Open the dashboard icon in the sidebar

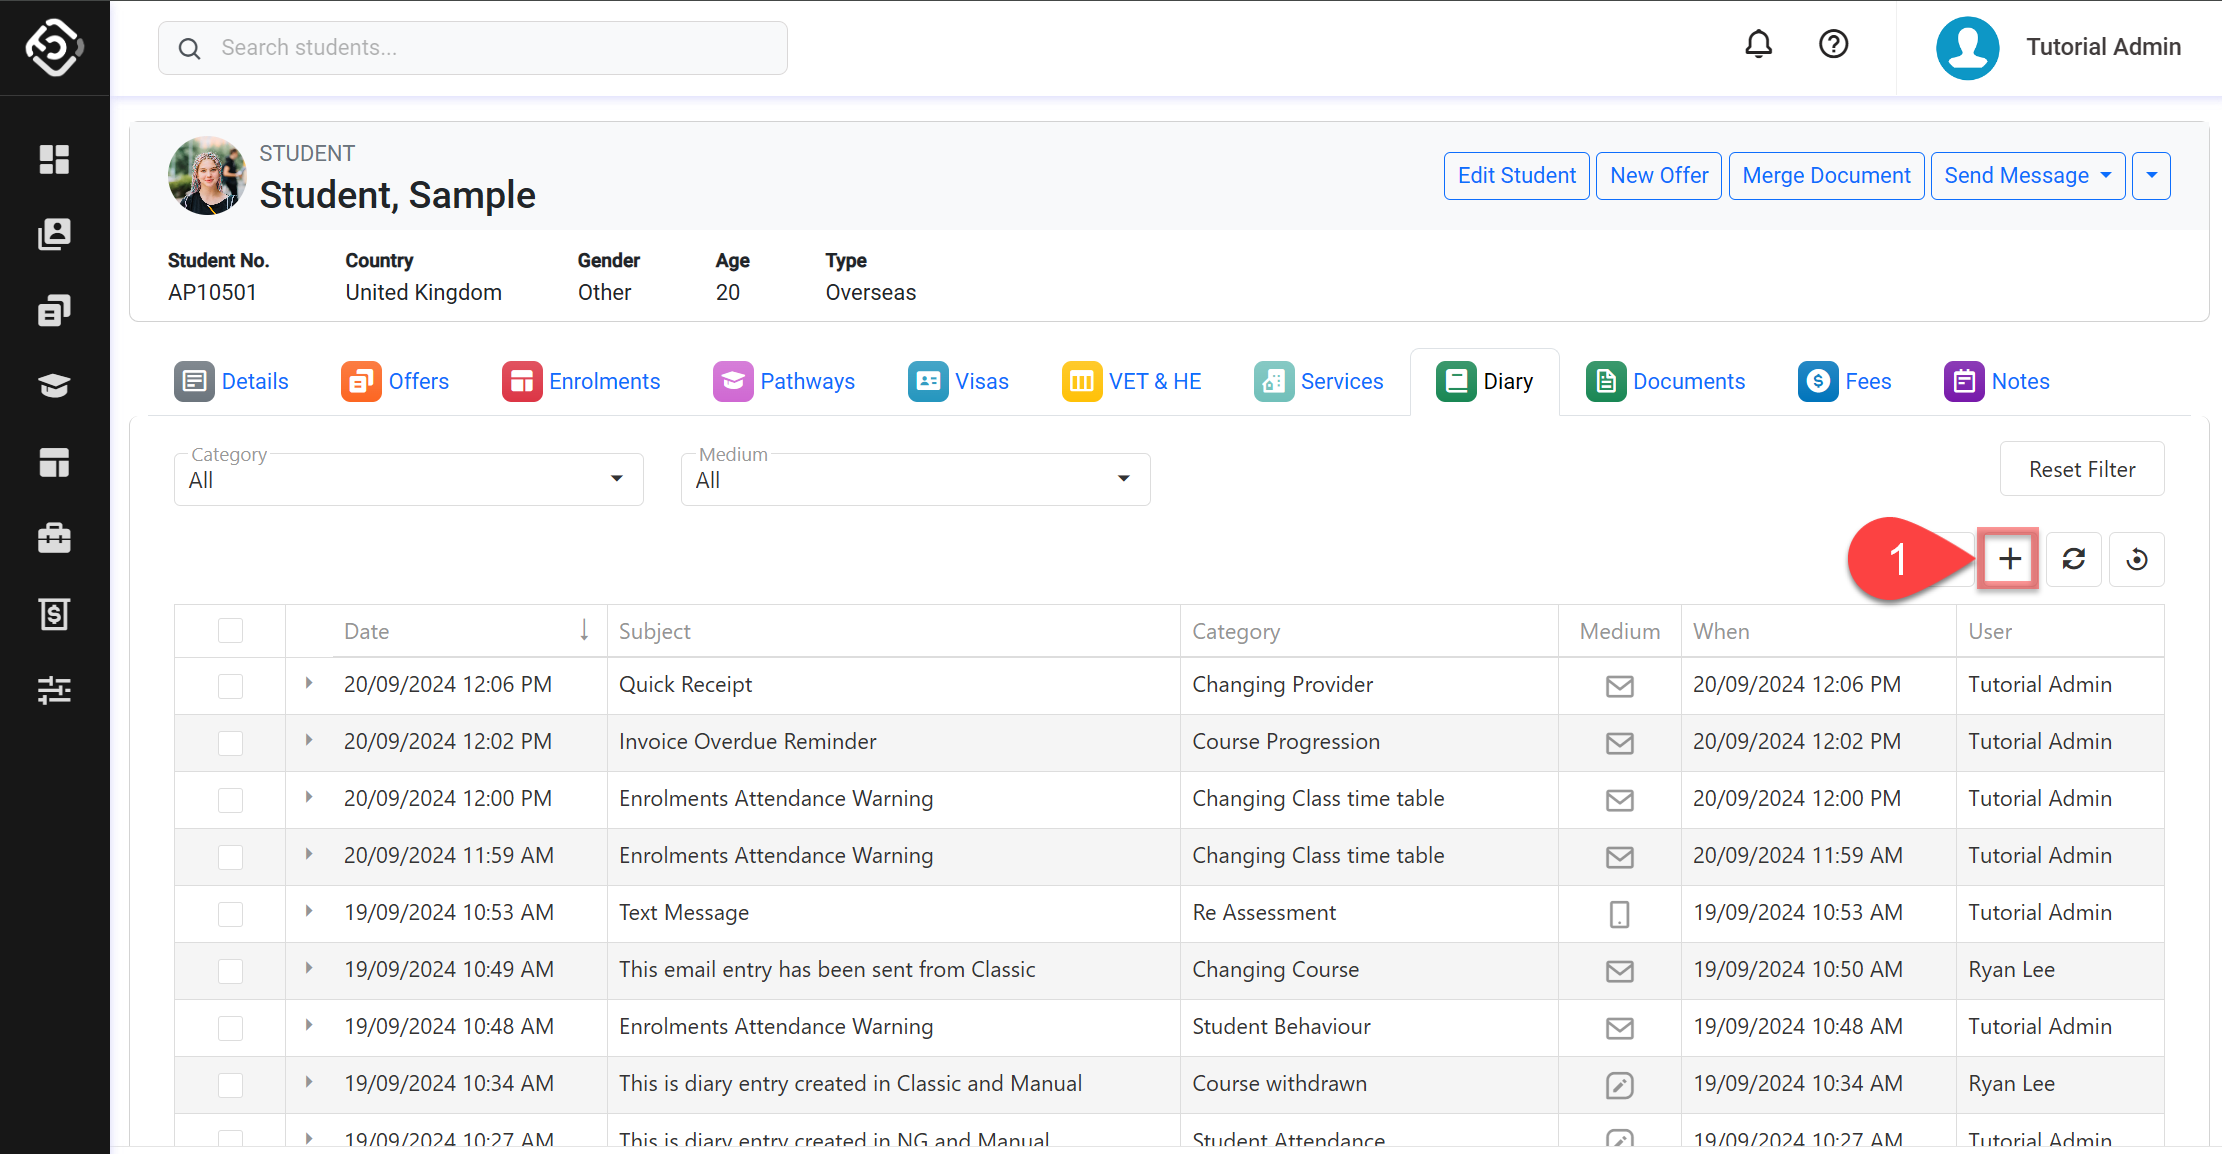pyautogui.click(x=54, y=159)
